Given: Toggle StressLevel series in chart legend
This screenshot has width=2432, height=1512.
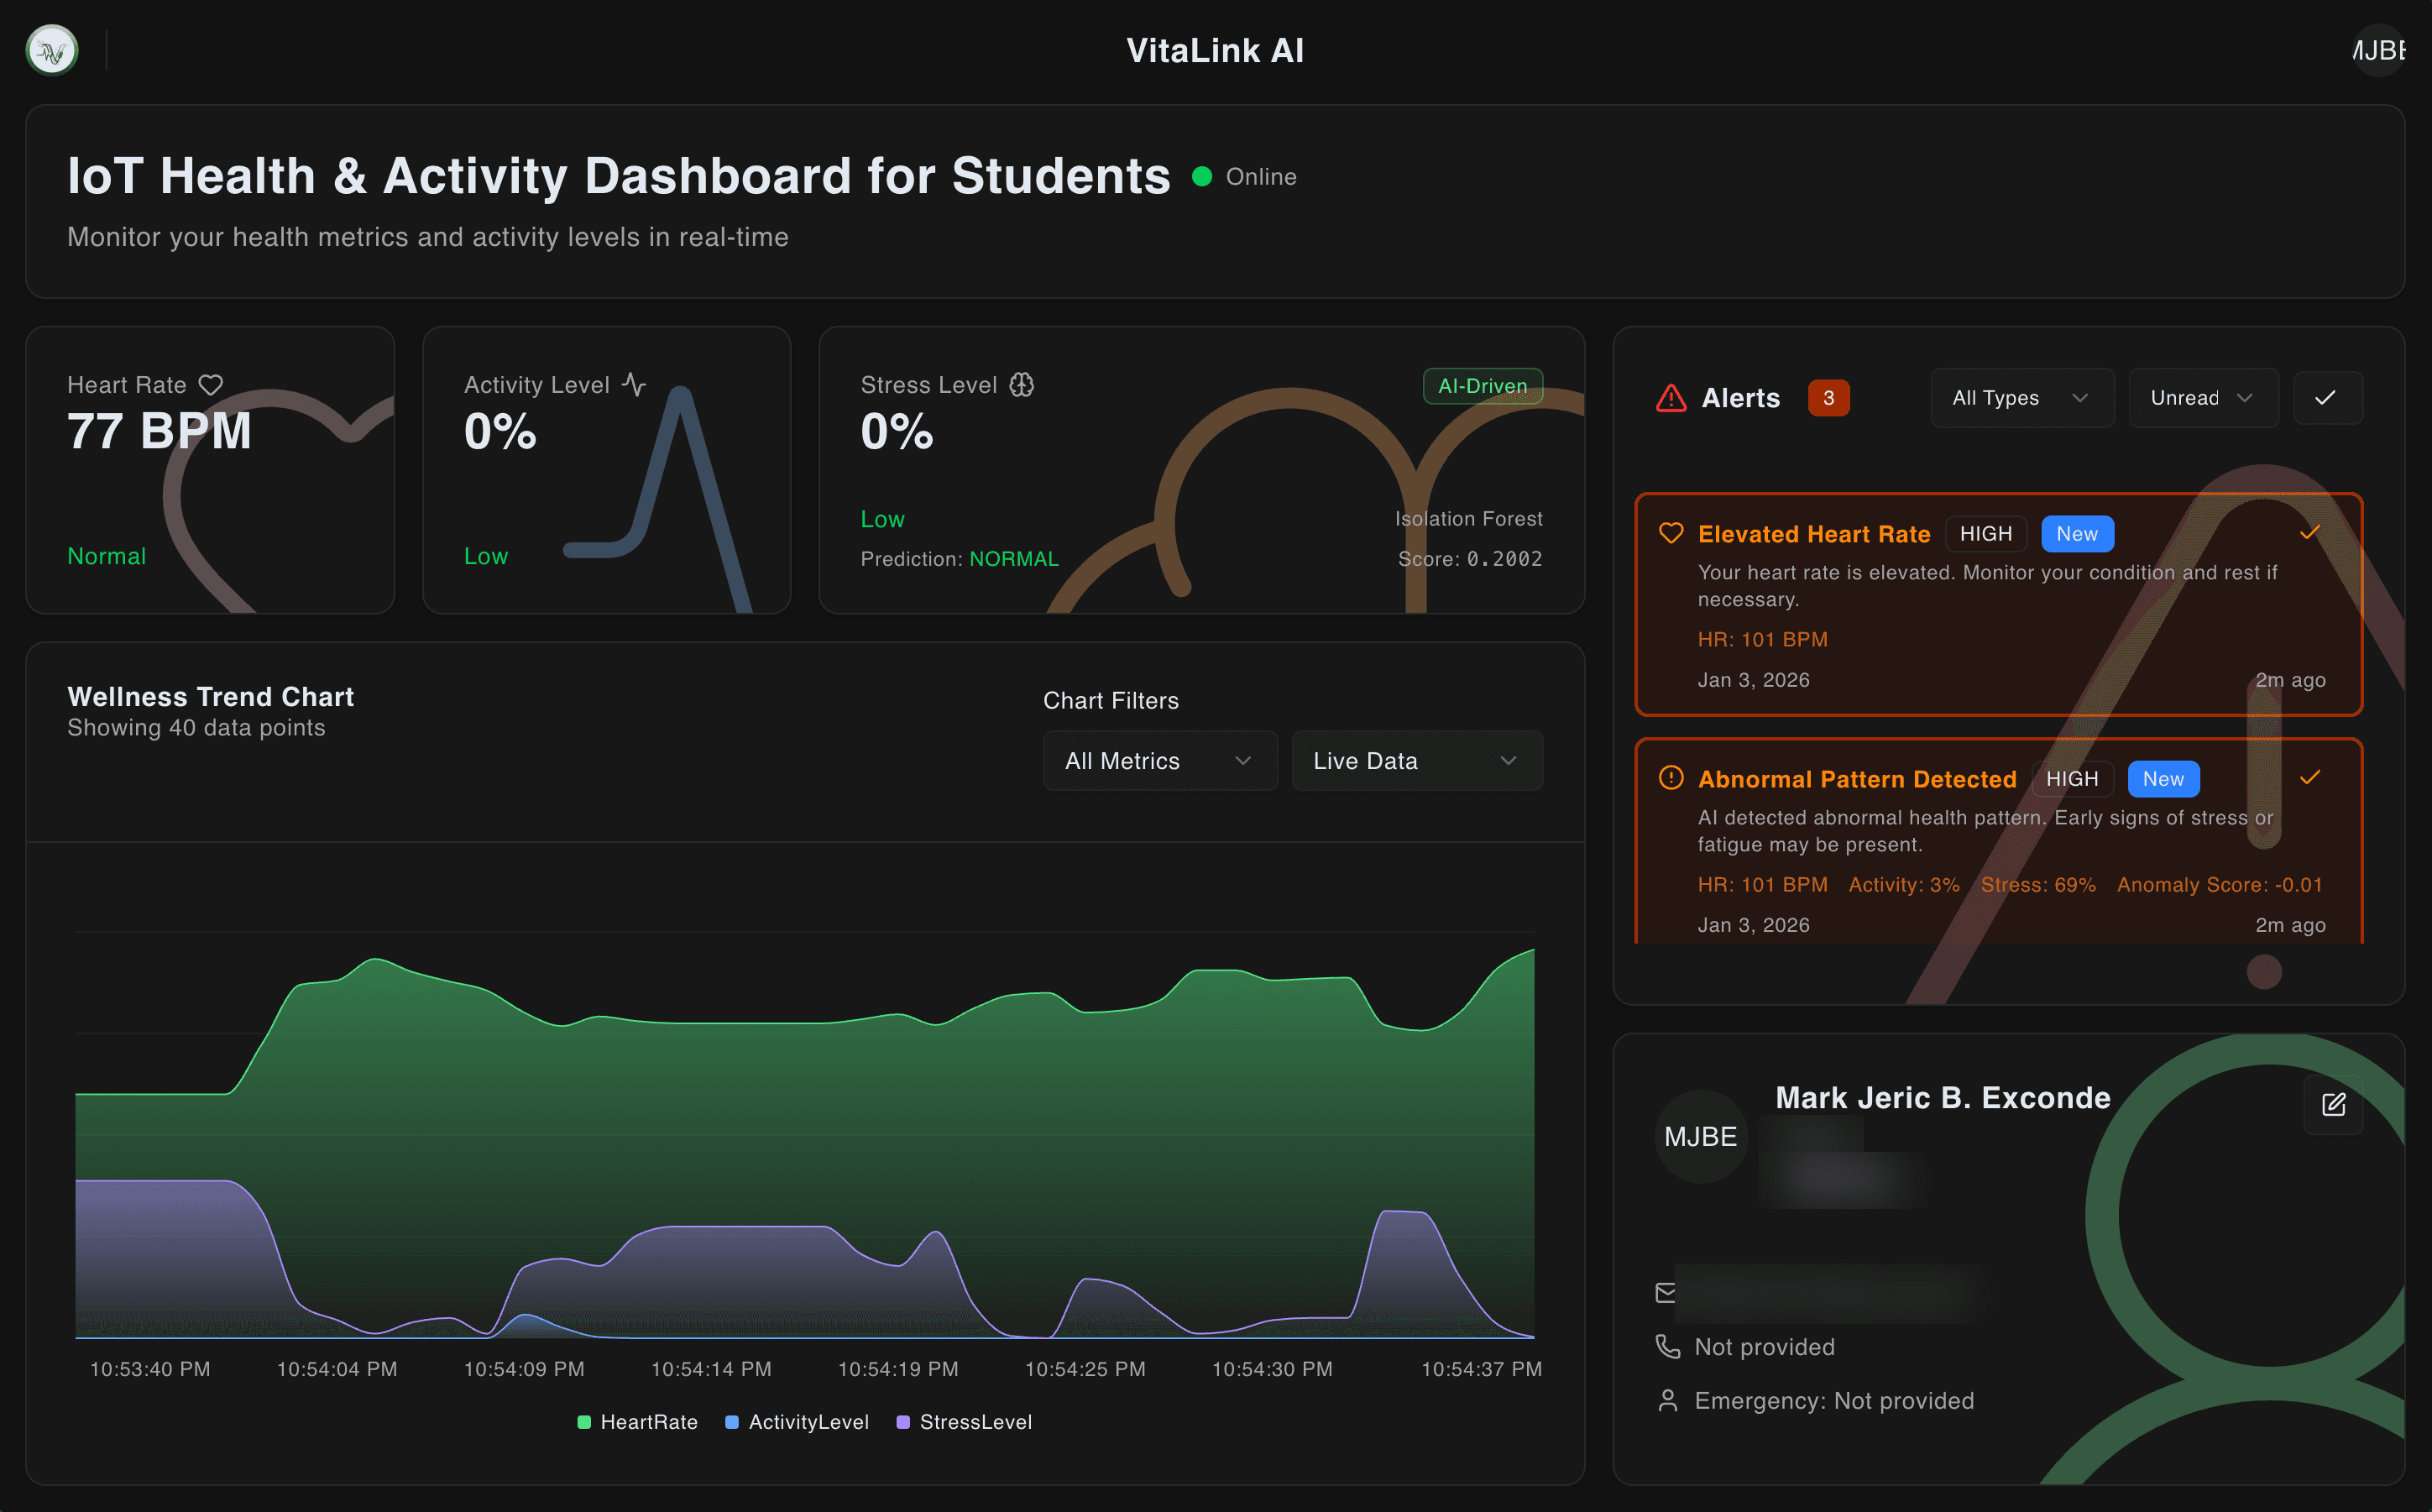Looking at the screenshot, I should [964, 1422].
